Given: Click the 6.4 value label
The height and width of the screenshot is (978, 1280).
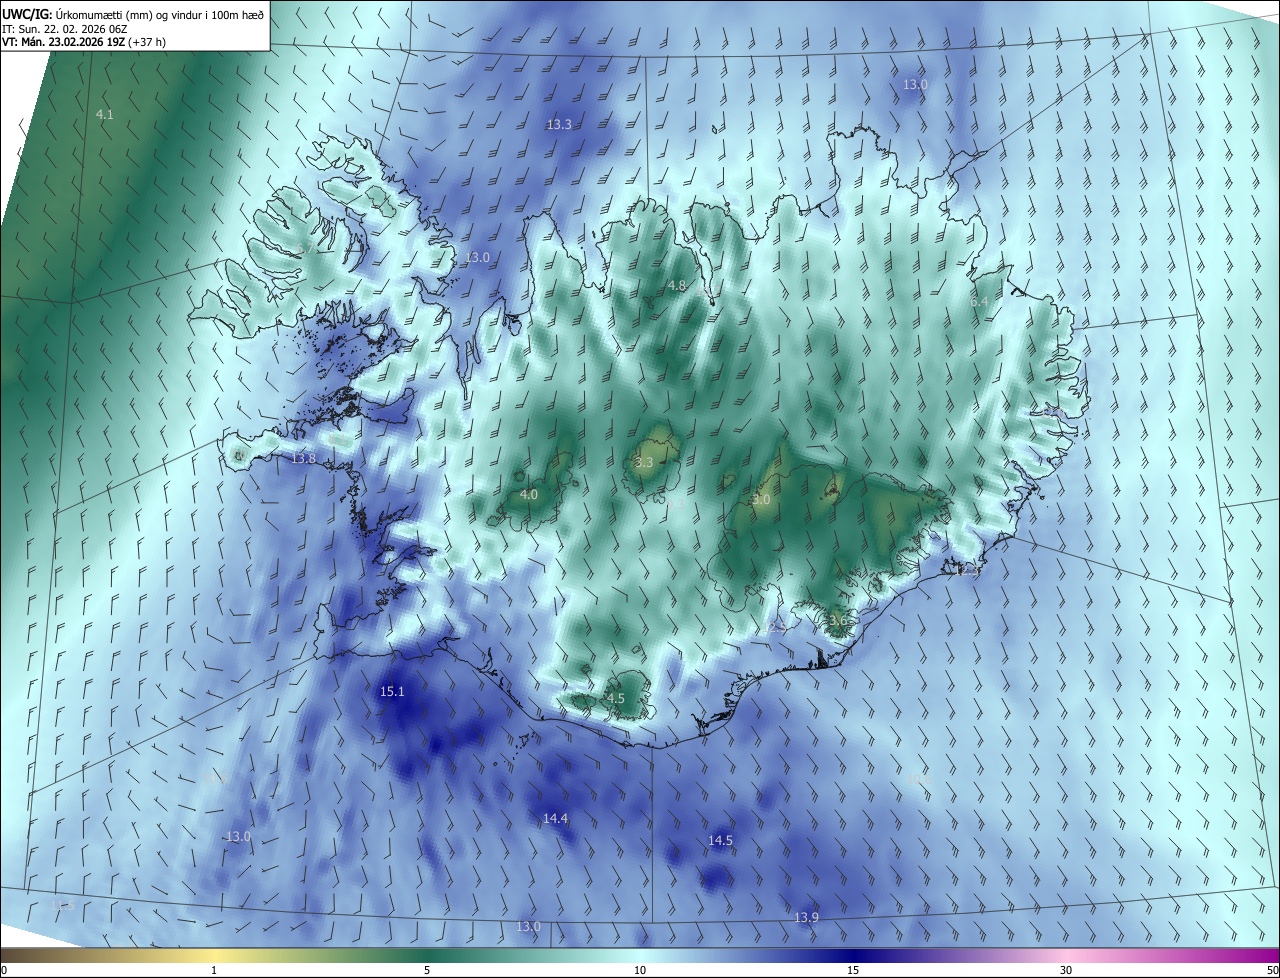Looking at the screenshot, I should [x=979, y=301].
